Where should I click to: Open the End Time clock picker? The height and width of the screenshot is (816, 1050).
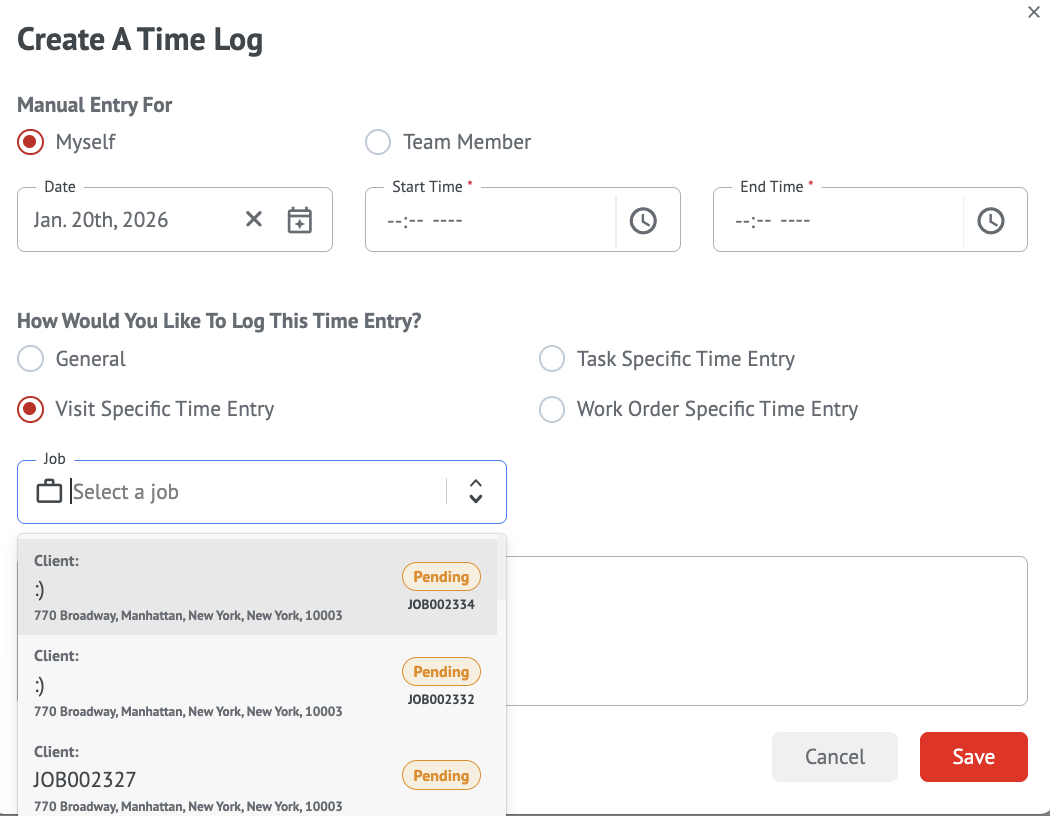click(x=990, y=220)
